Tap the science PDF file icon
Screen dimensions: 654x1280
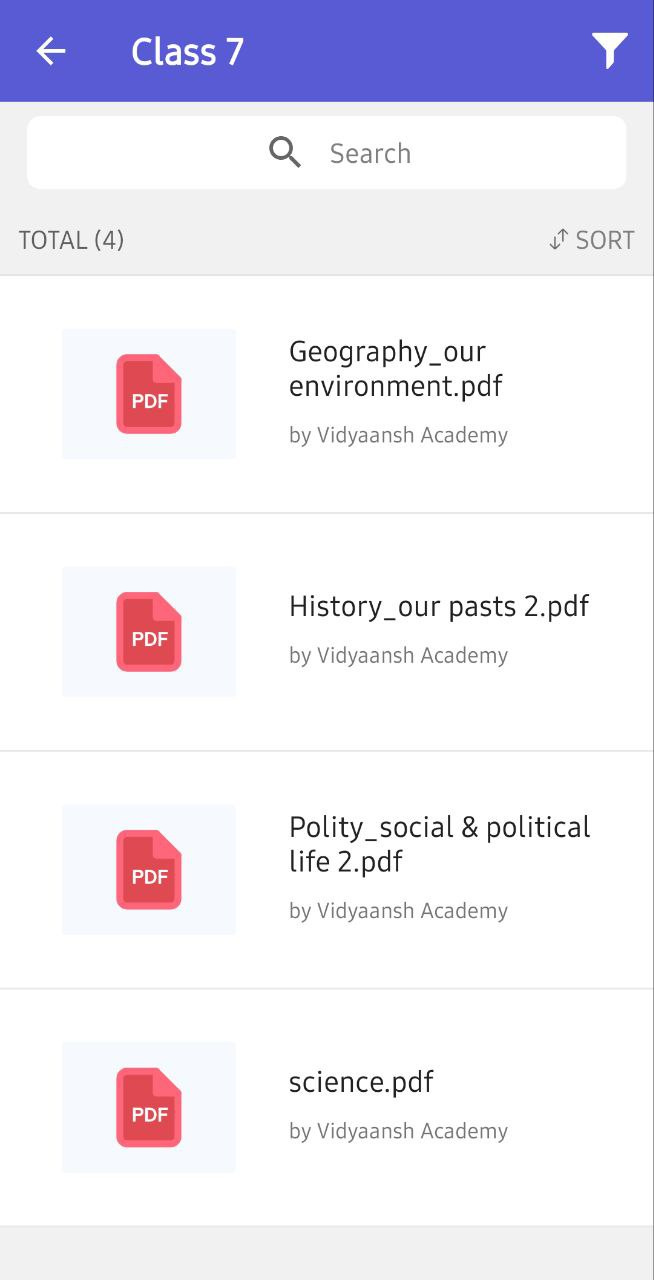tap(149, 1107)
